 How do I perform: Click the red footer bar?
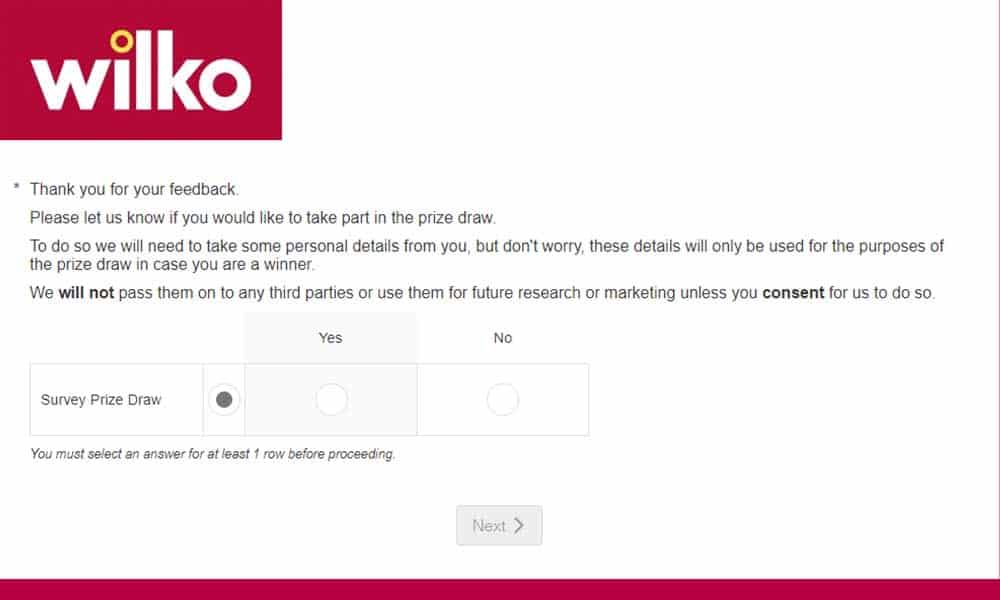[500, 590]
